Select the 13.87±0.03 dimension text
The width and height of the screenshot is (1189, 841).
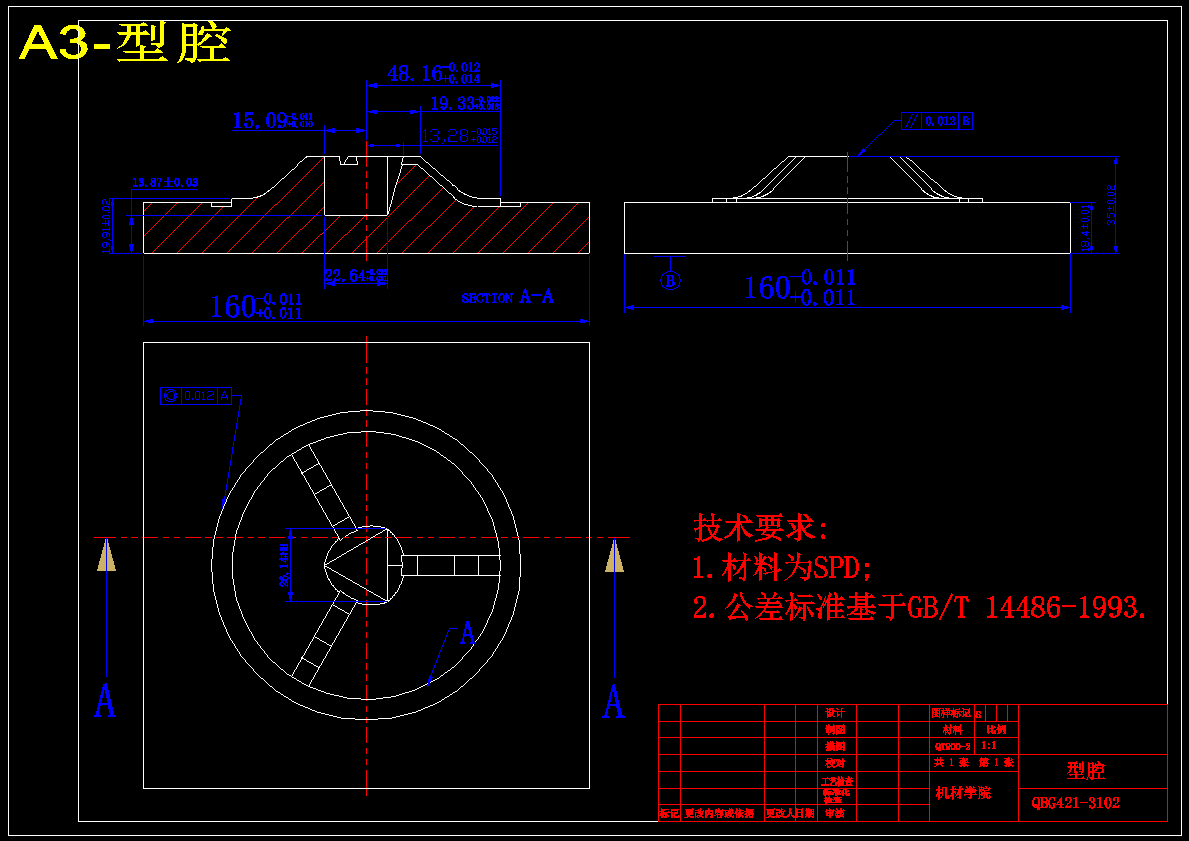pos(165,183)
